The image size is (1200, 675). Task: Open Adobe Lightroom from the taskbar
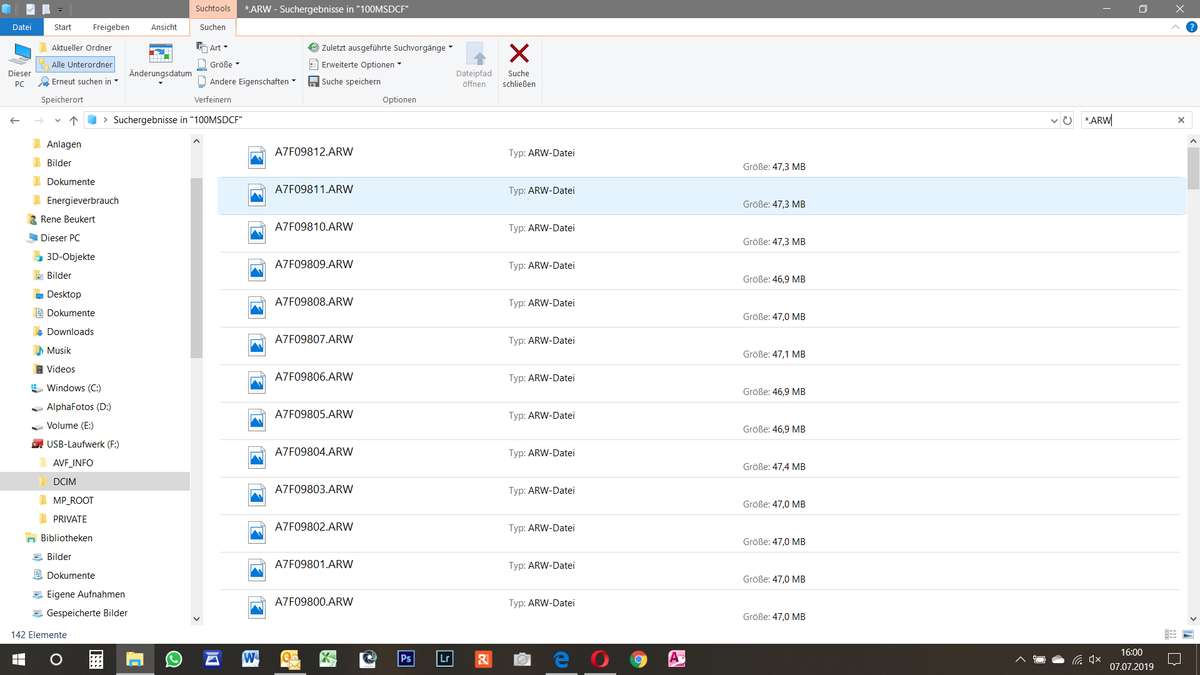click(444, 659)
